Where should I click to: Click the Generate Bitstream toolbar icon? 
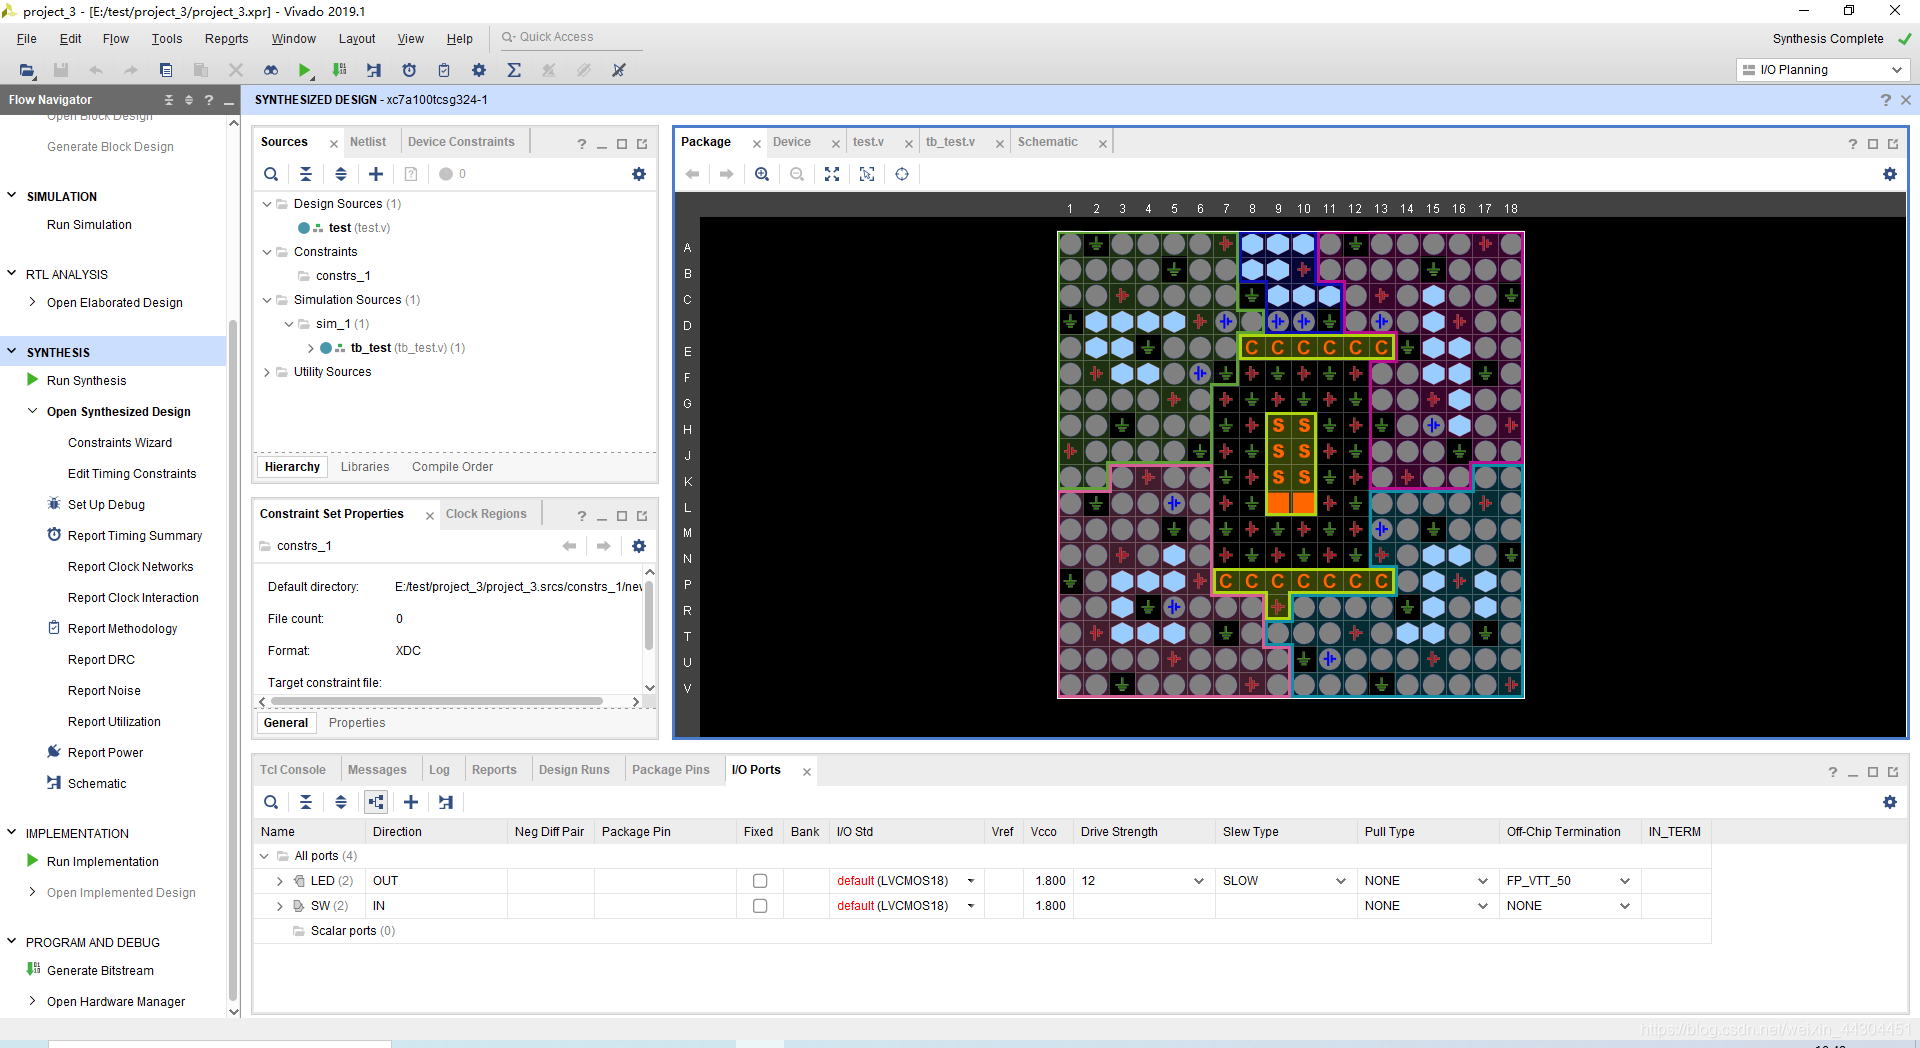coord(340,70)
